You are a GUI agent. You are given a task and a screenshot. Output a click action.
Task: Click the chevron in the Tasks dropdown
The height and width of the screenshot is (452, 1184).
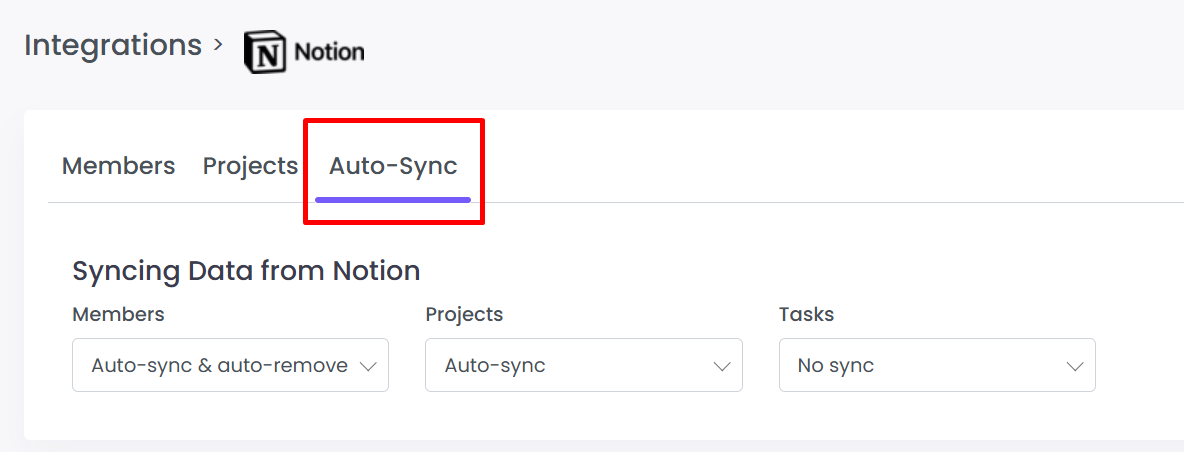(x=1075, y=367)
